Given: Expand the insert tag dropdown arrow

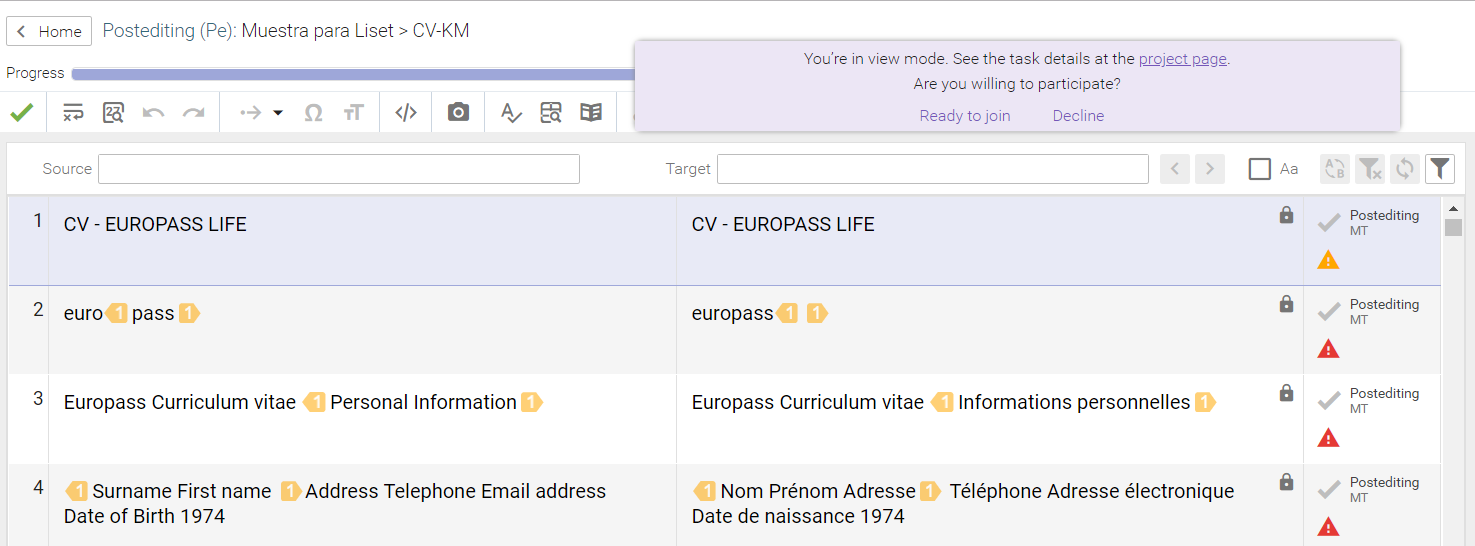Looking at the screenshot, I should (x=278, y=112).
